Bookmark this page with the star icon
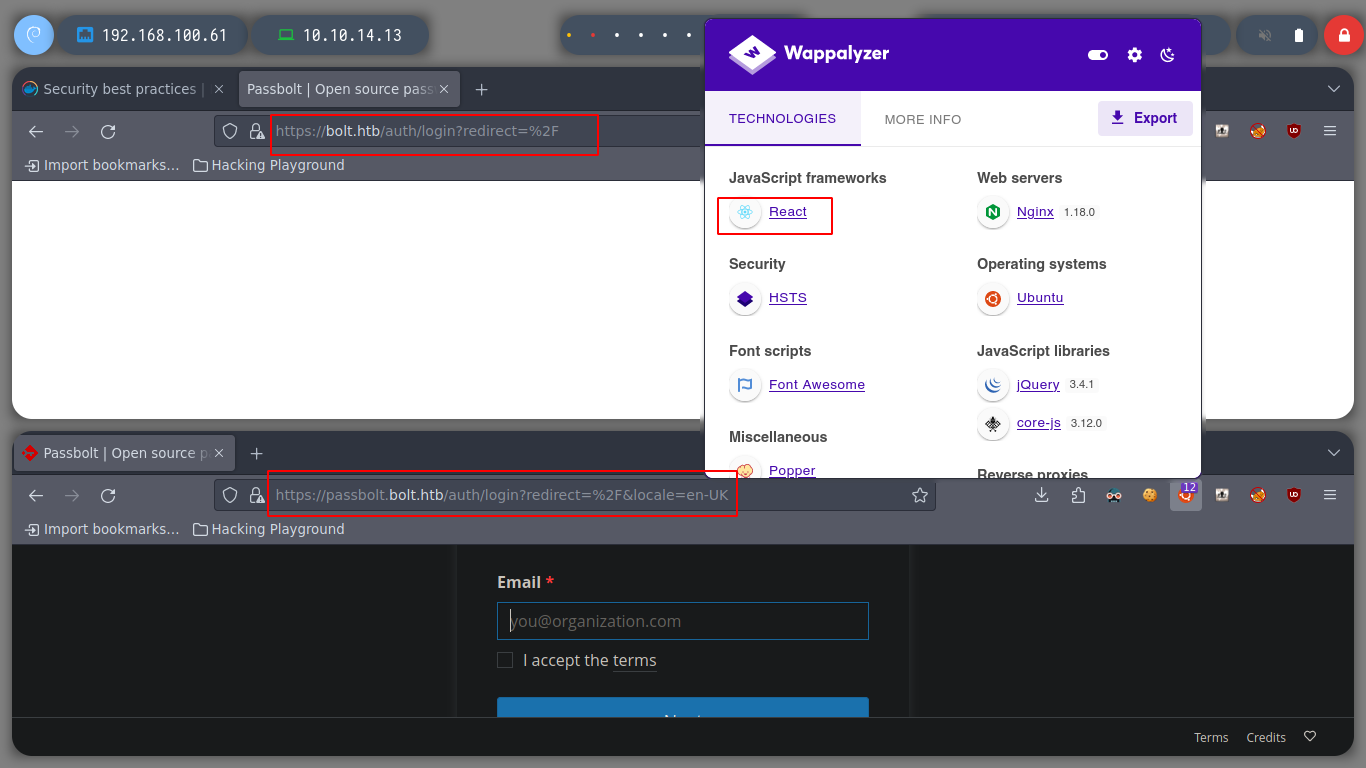Image resolution: width=1366 pixels, height=768 pixels. tap(920, 495)
